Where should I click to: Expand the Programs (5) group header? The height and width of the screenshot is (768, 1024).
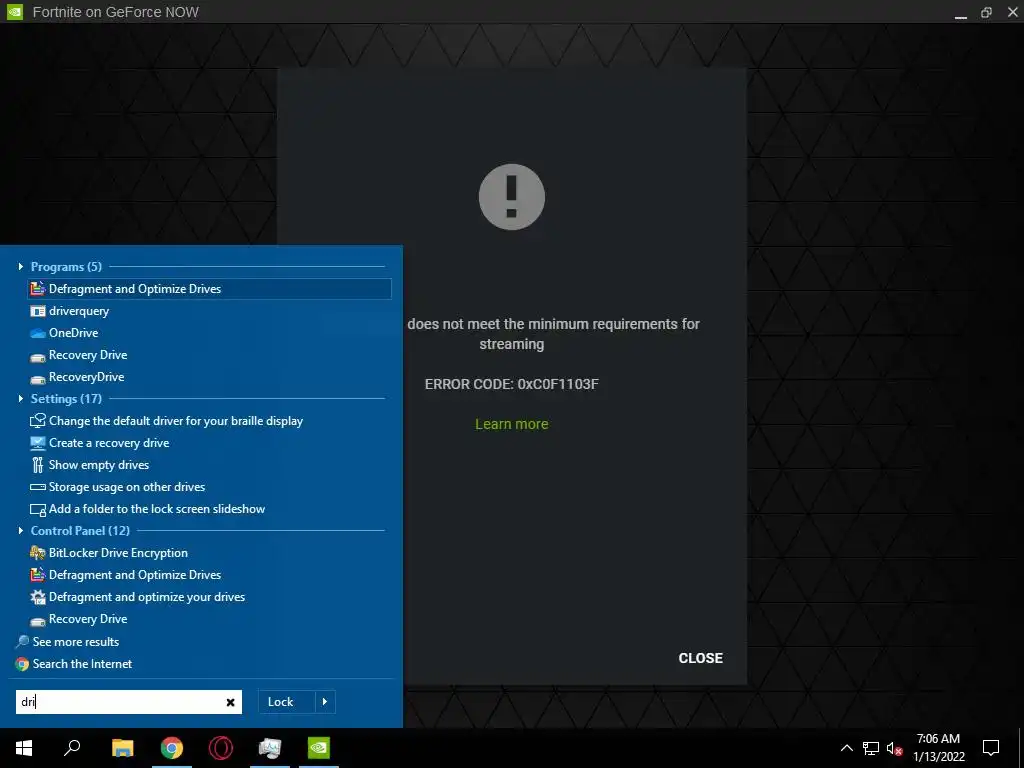tap(66, 266)
